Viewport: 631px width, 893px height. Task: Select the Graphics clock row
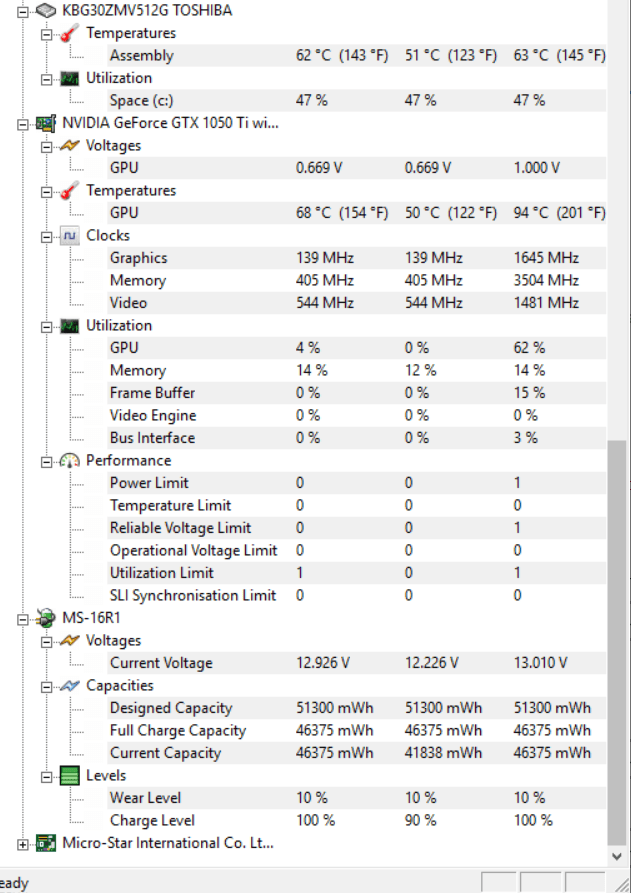(357, 258)
